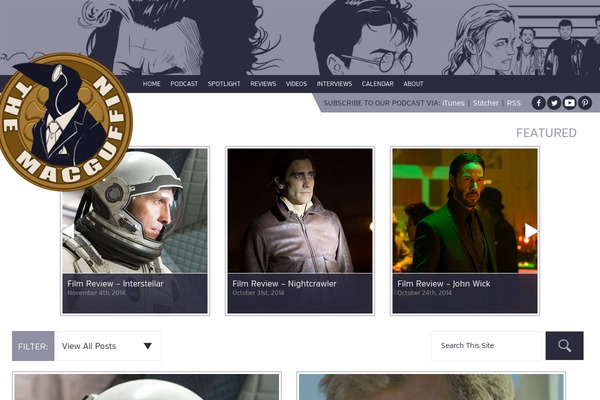Advance featured carousel with right arrow
Screen dimensions: 600x400
pos(531,231)
